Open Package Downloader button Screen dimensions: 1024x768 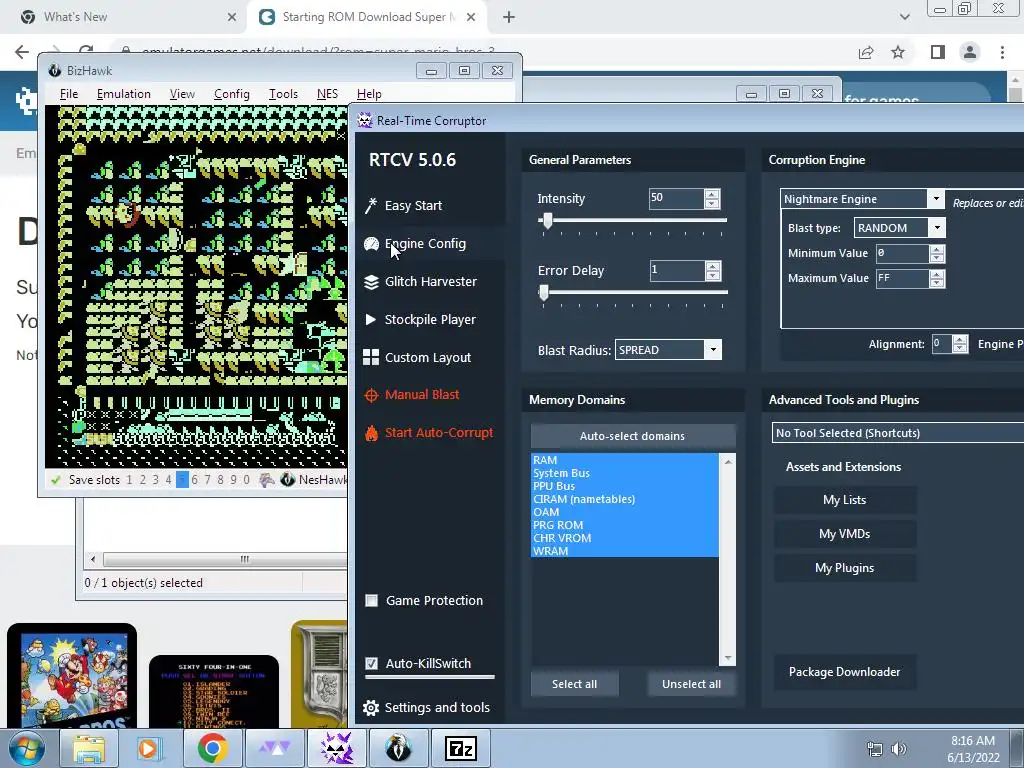point(844,672)
